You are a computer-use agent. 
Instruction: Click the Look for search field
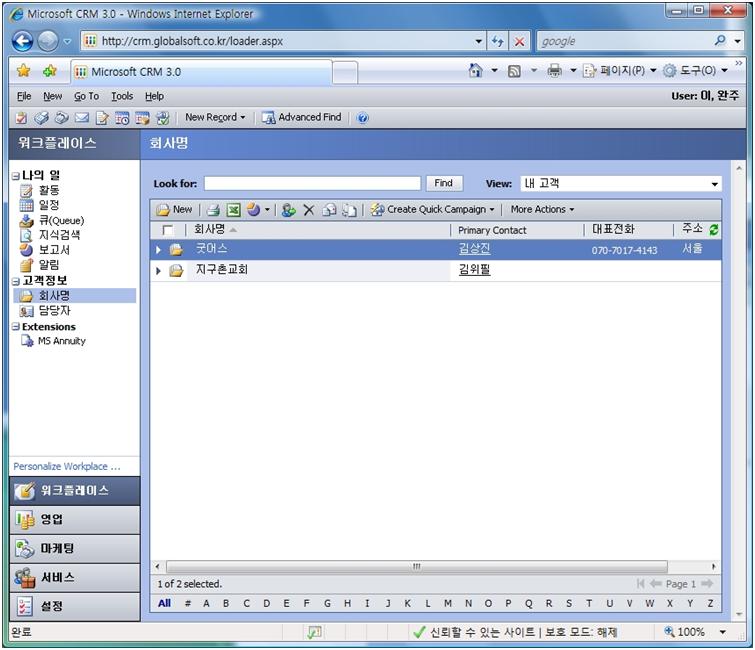[312, 183]
